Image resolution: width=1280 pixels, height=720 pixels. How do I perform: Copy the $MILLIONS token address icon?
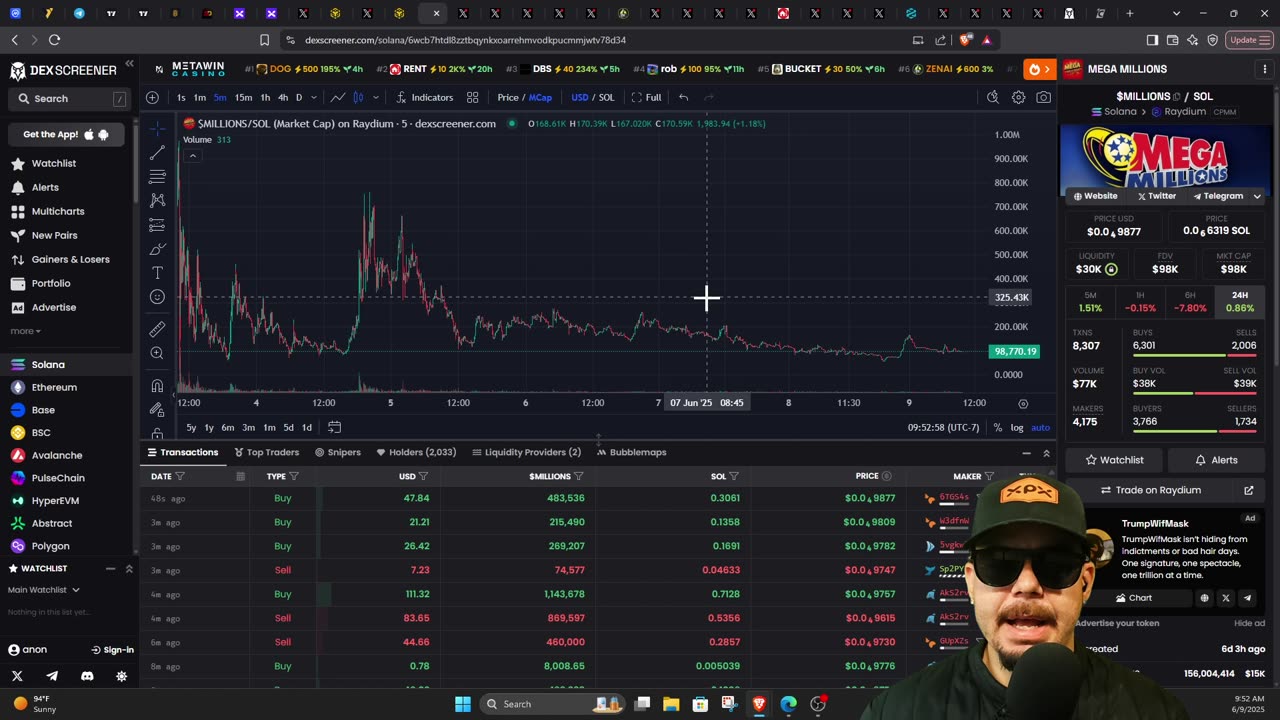click(1177, 97)
